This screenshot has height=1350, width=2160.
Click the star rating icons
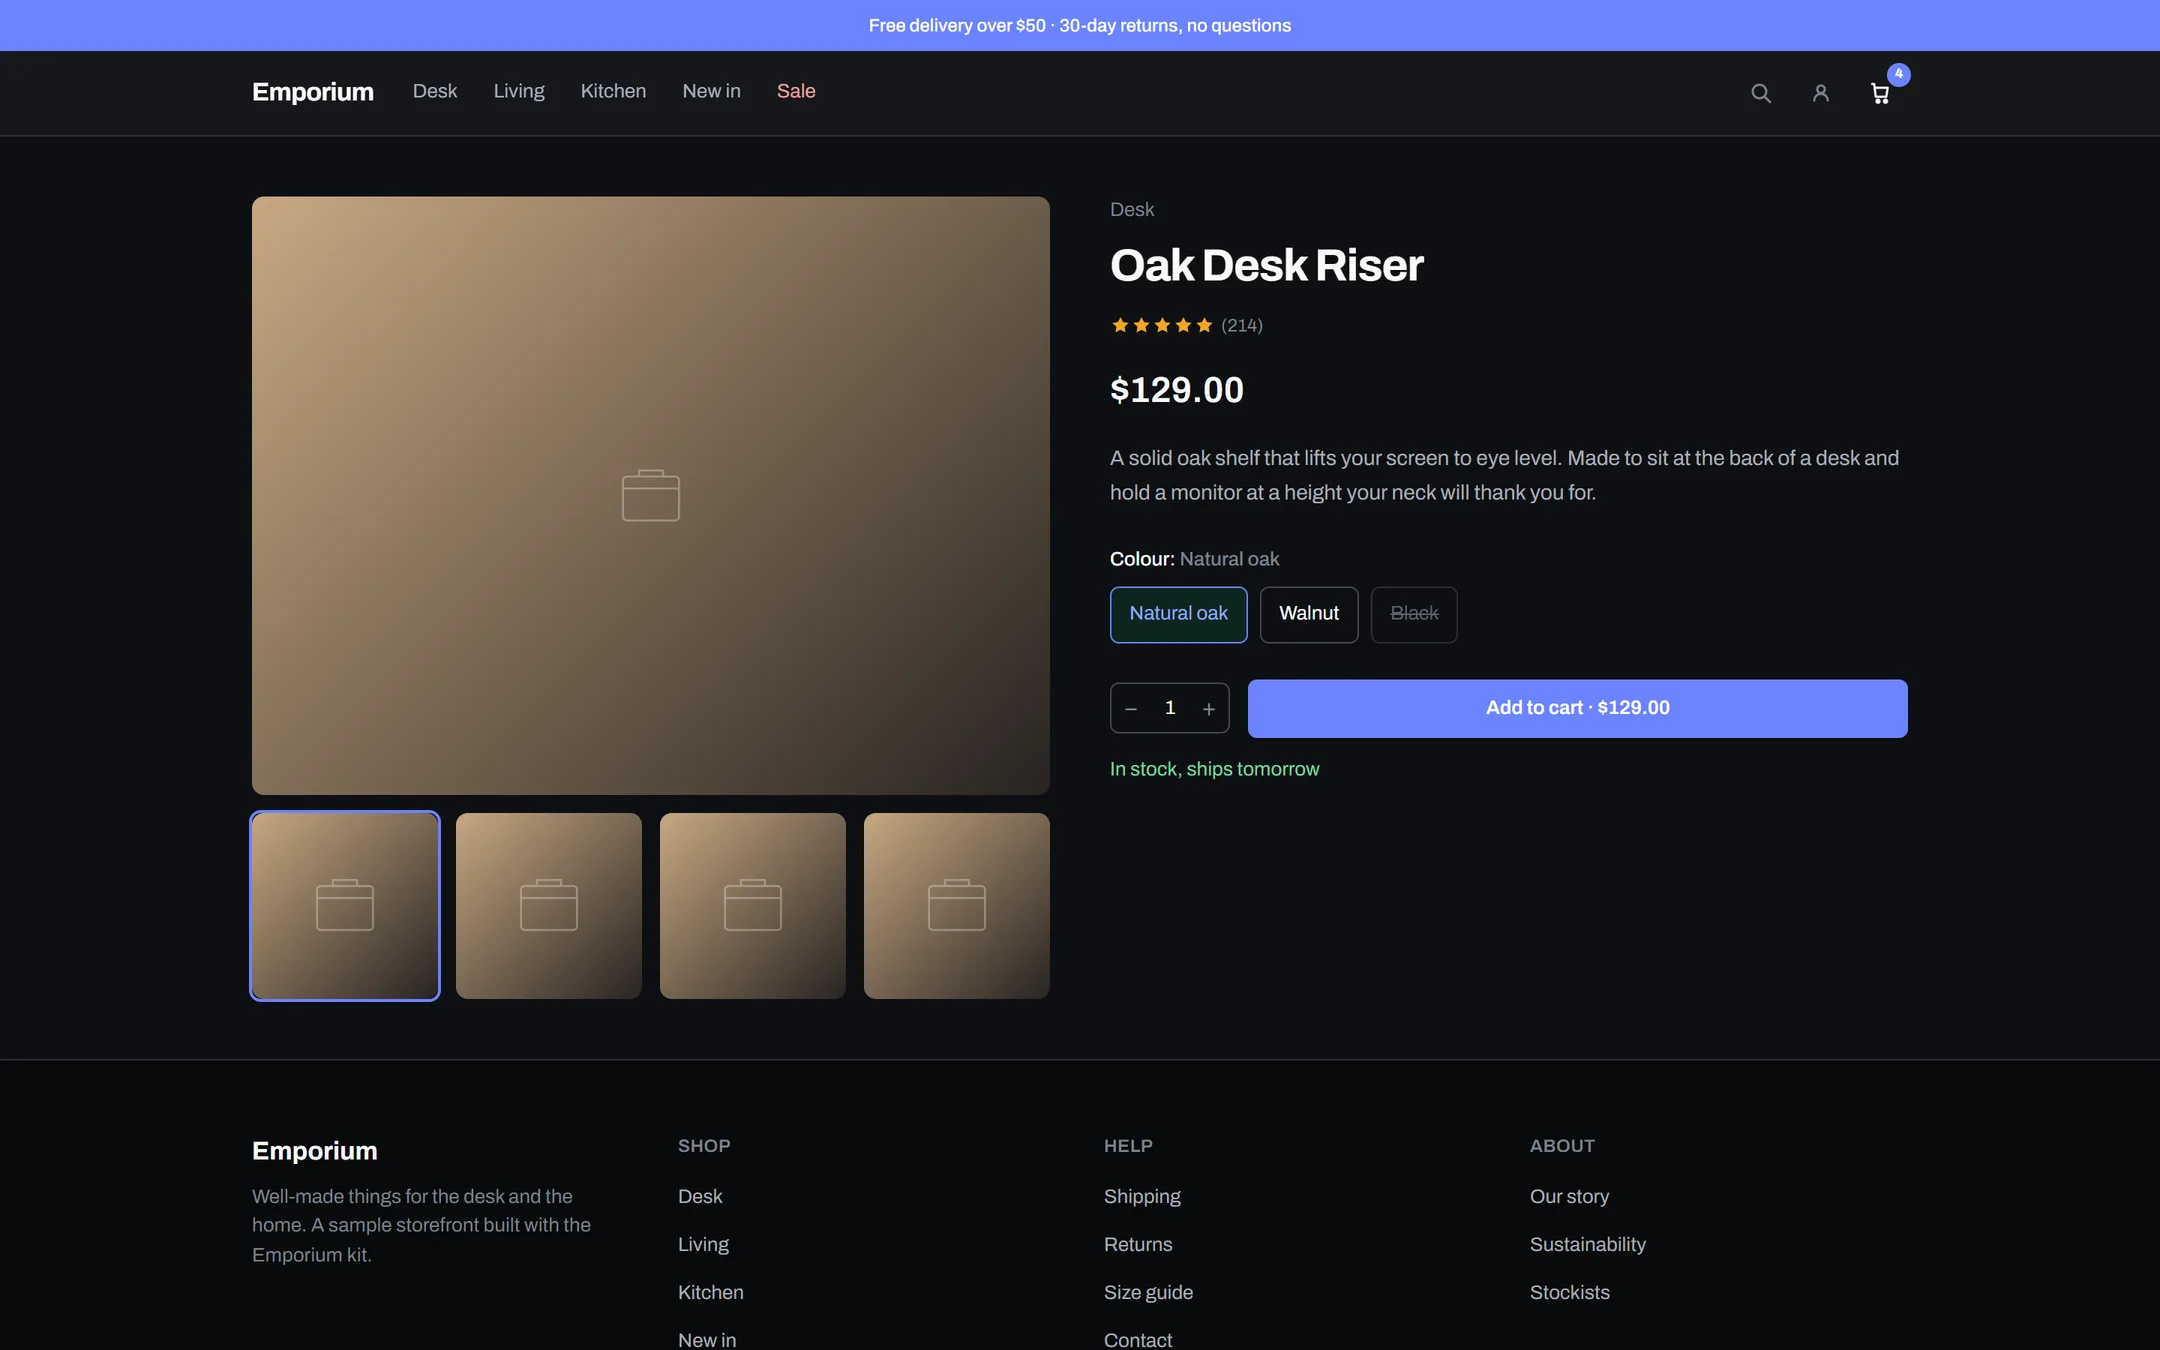click(1162, 325)
